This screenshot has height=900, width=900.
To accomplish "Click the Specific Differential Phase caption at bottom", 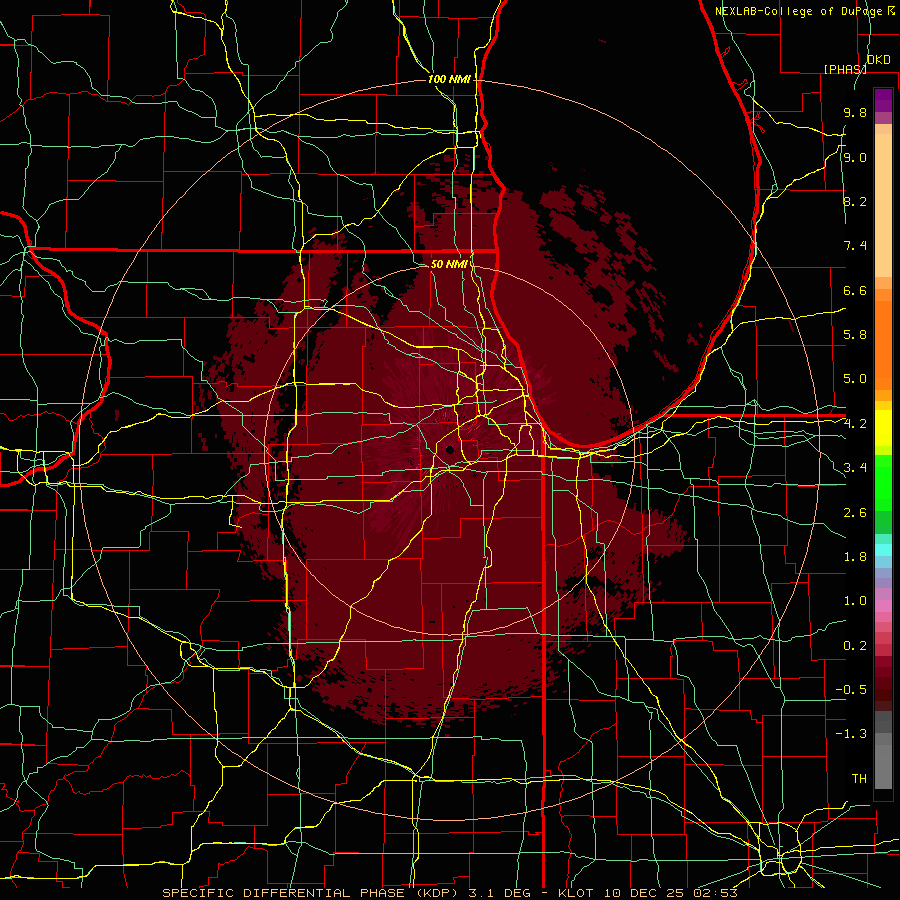I will pyautogui.click(x=449, y=893).
